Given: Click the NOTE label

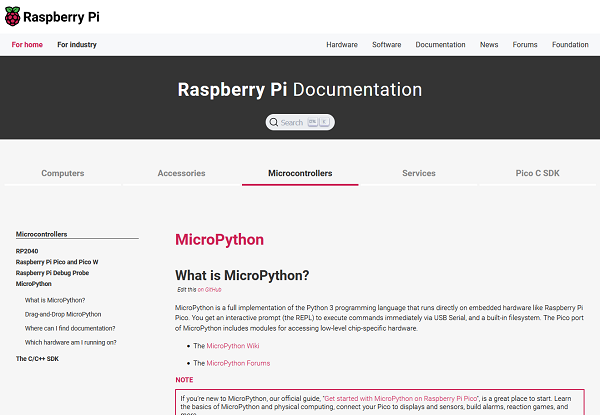Looking at the screenshot, I should (x=184, y=380).
